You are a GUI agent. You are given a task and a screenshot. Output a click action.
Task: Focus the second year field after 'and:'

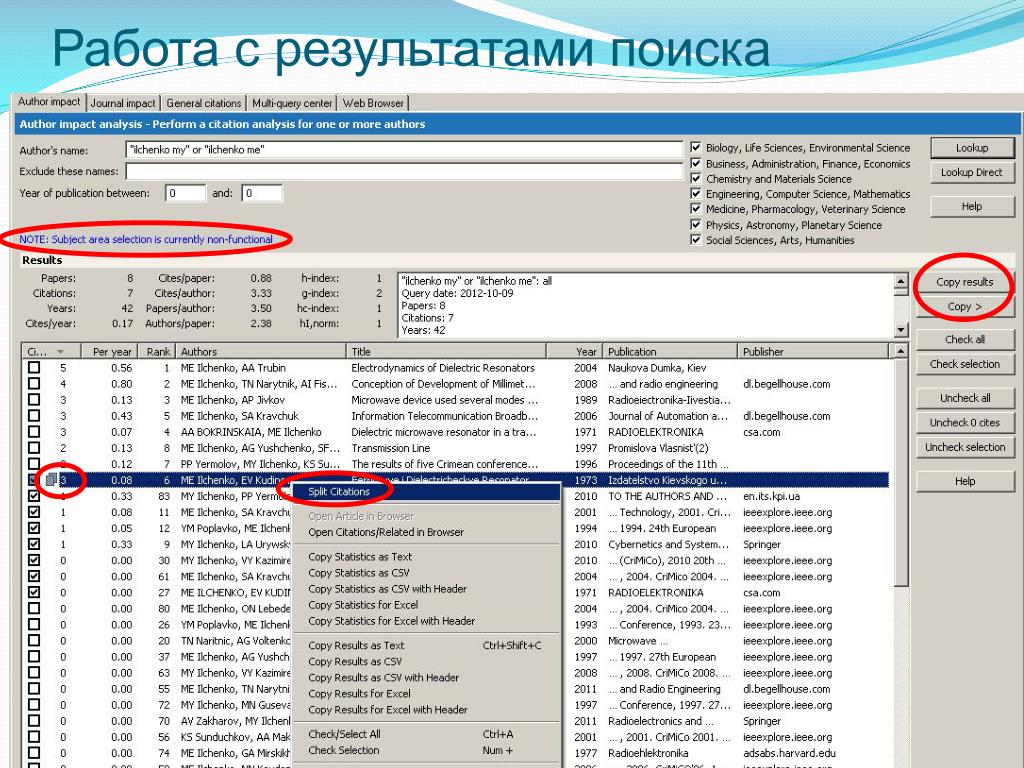click(262, 193)
